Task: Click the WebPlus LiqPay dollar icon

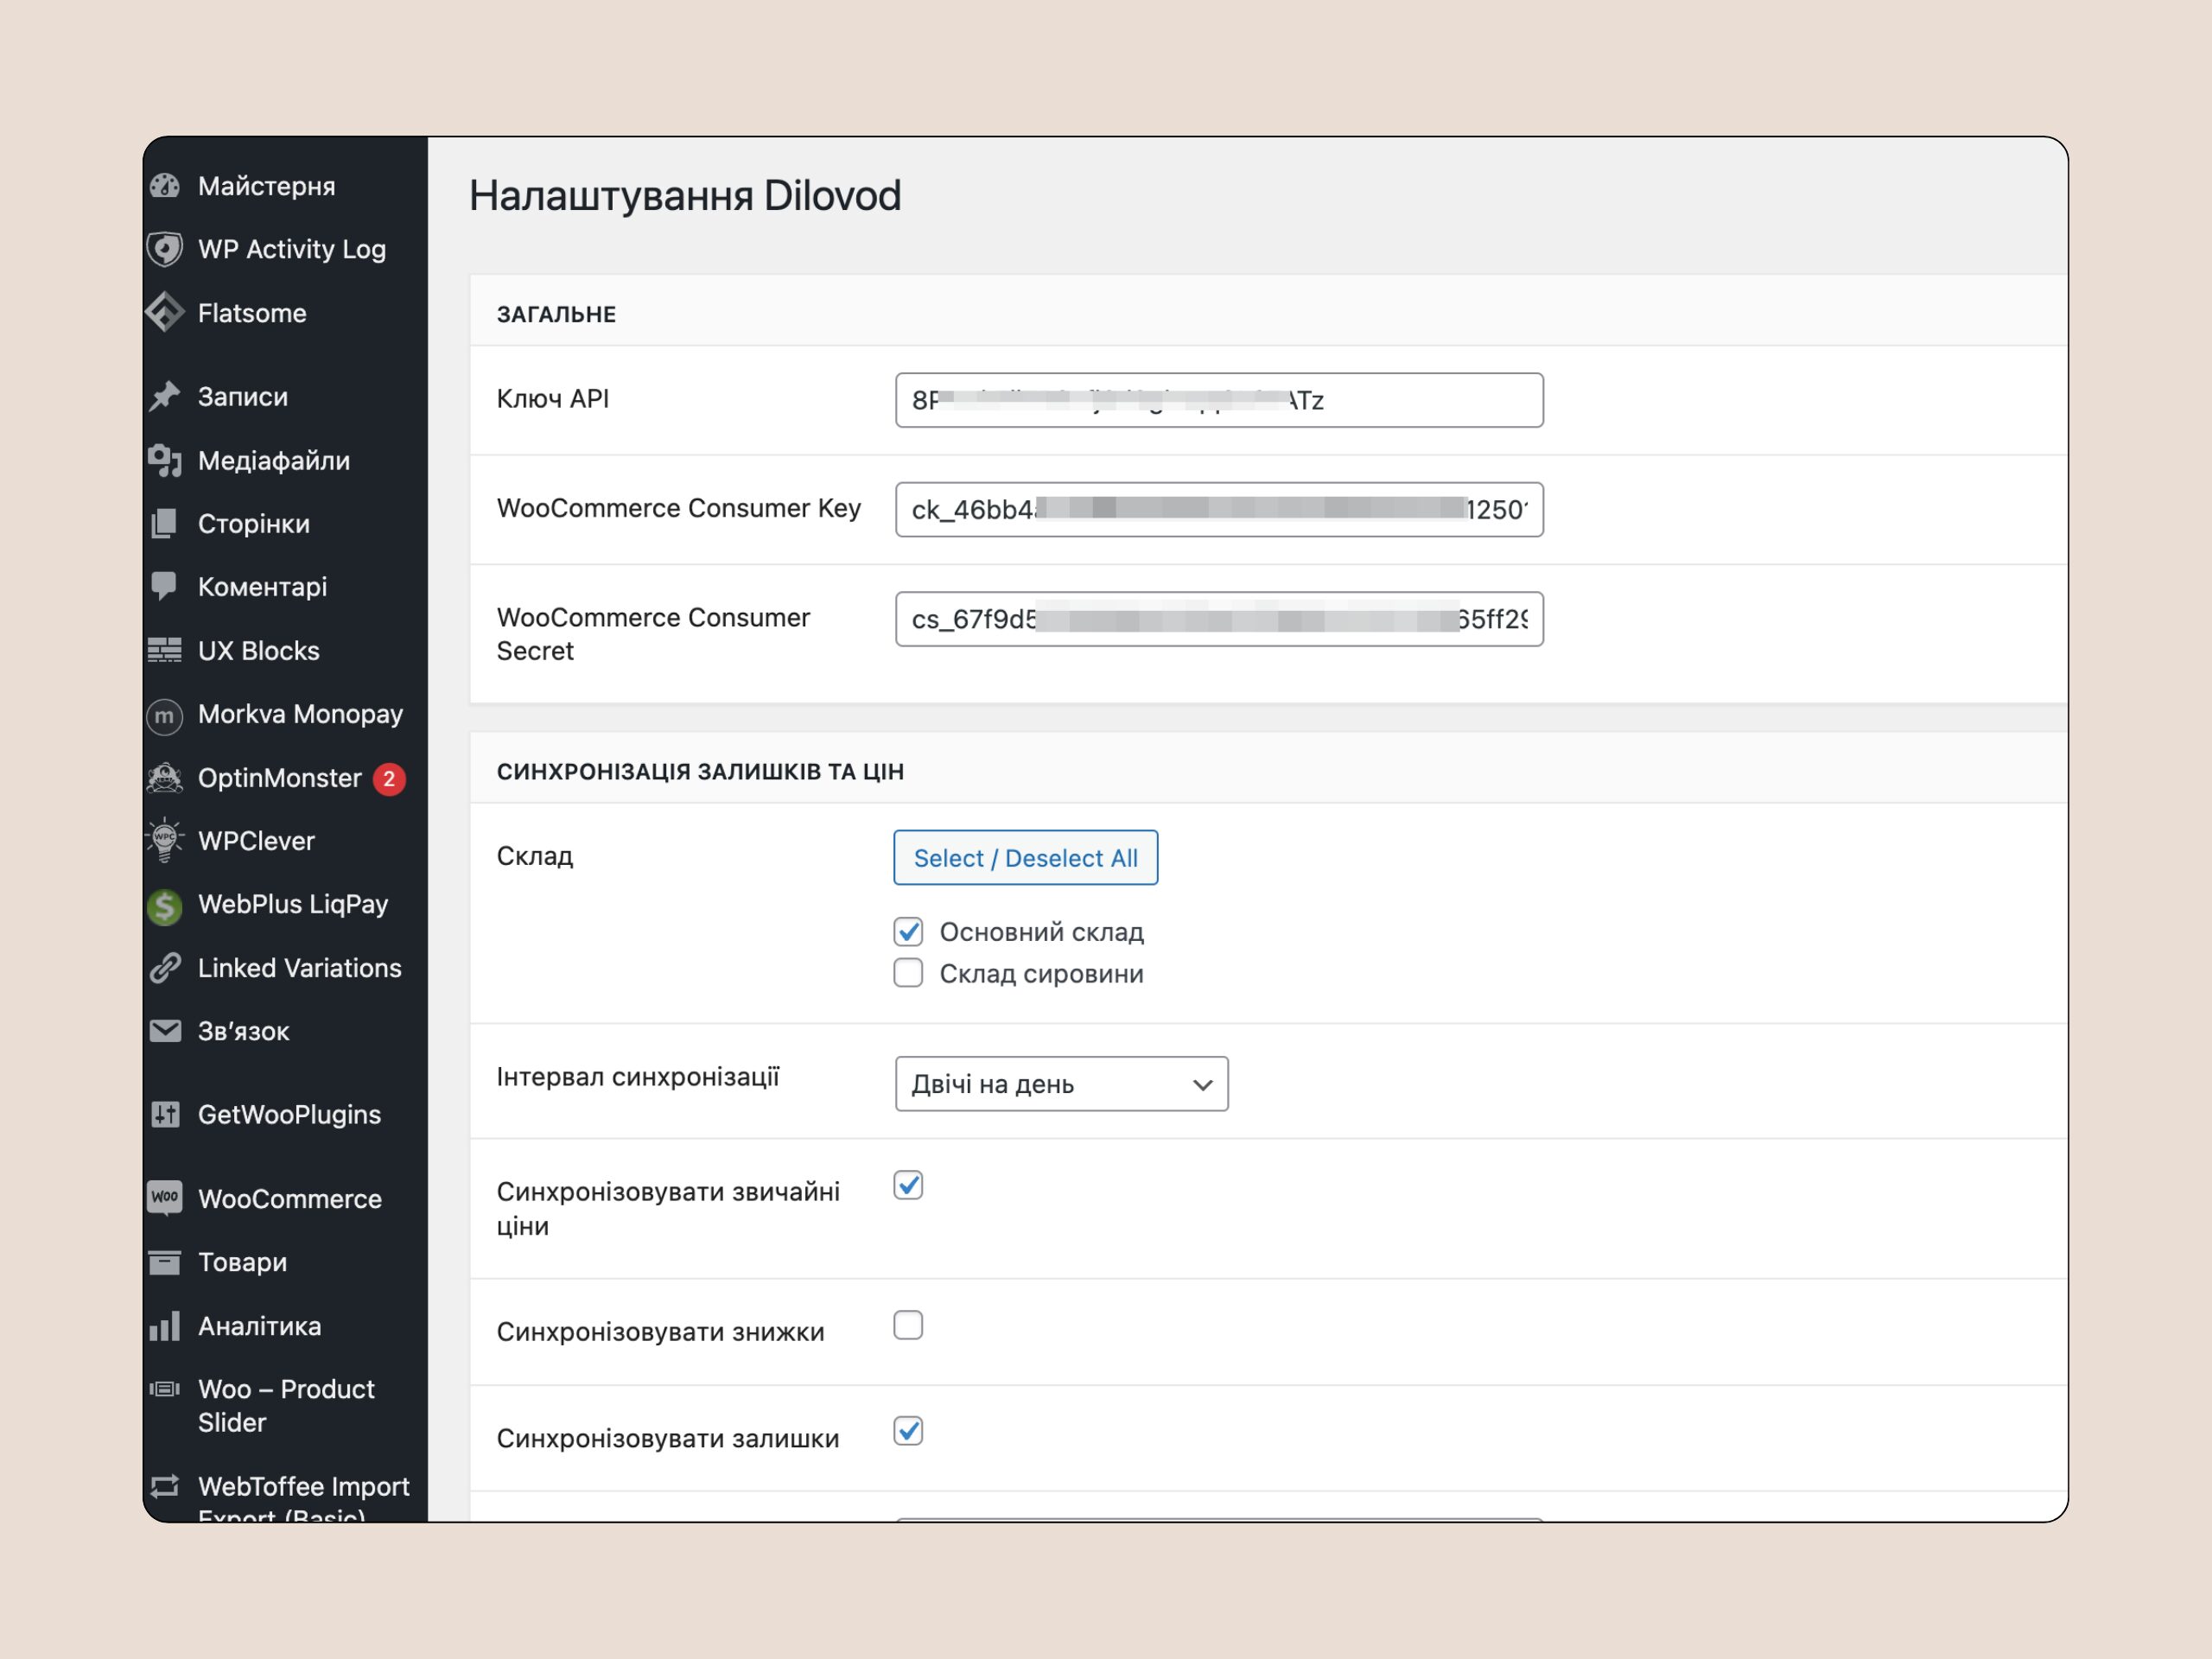Action: click(x=165, y=906)
